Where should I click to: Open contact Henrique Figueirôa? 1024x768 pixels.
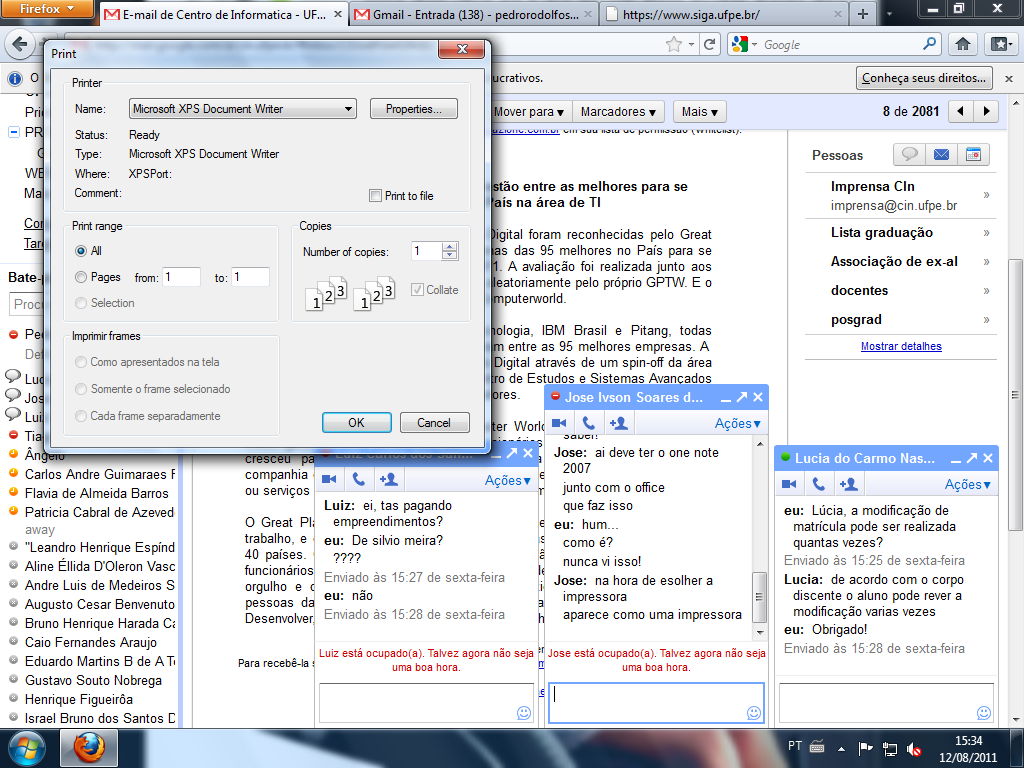78,699
